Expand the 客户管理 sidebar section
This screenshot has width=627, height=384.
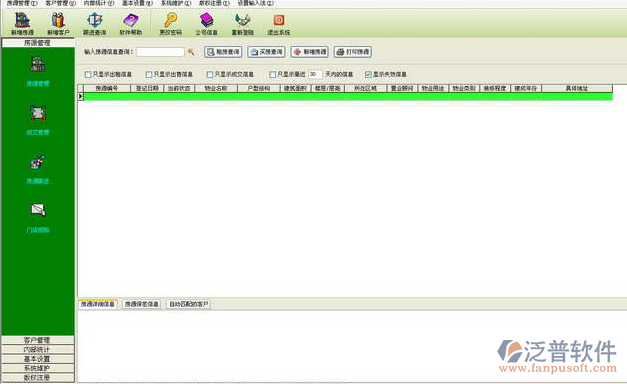point(38,340)
